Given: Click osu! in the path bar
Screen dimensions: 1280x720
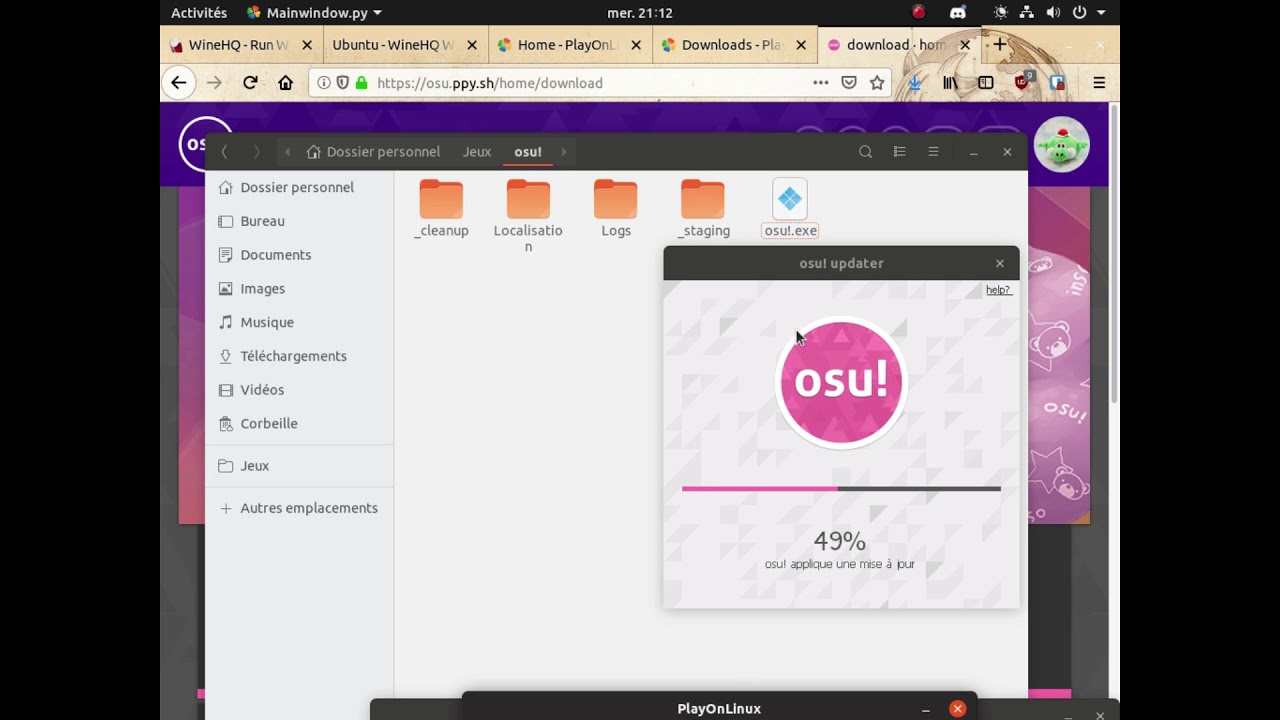Looking at the screenshot, I should coord(528,152).
